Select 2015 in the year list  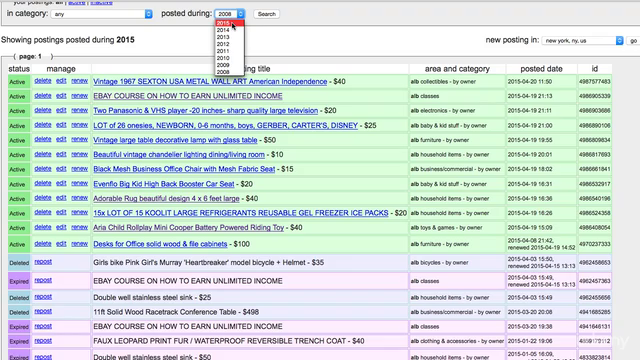pos(230,23)
